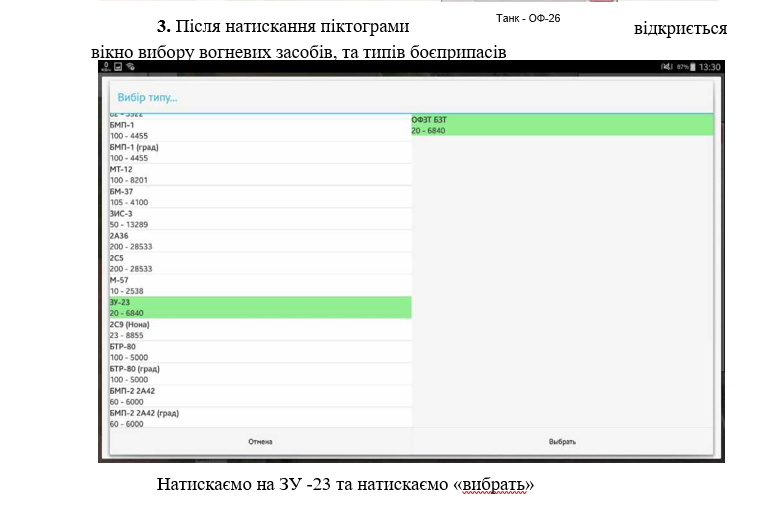This screenshot has width=757, height=514.
Task: Tap the notification icons in status bar
Action: pos(117,67)
